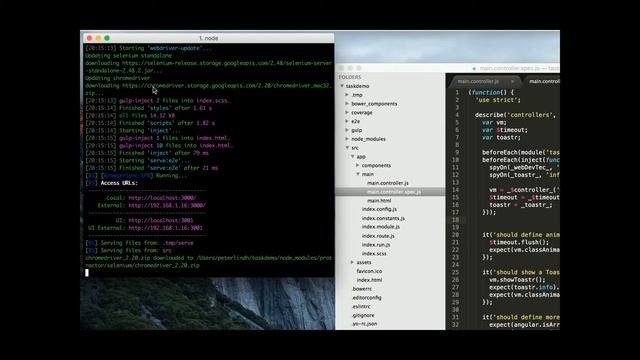This screenshot has height=360, width=640.
Task: Open UI External 192.168.1.16:3001 URL
Action: pos(165,228)
